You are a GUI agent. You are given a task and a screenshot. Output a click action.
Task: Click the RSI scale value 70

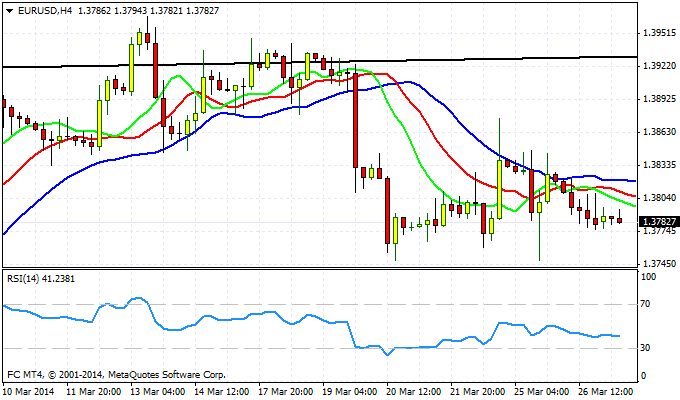tap(646, 304)
